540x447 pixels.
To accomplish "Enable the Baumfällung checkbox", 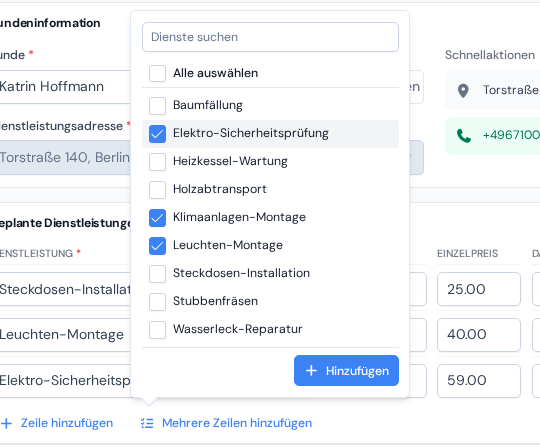I will [157, 105].
